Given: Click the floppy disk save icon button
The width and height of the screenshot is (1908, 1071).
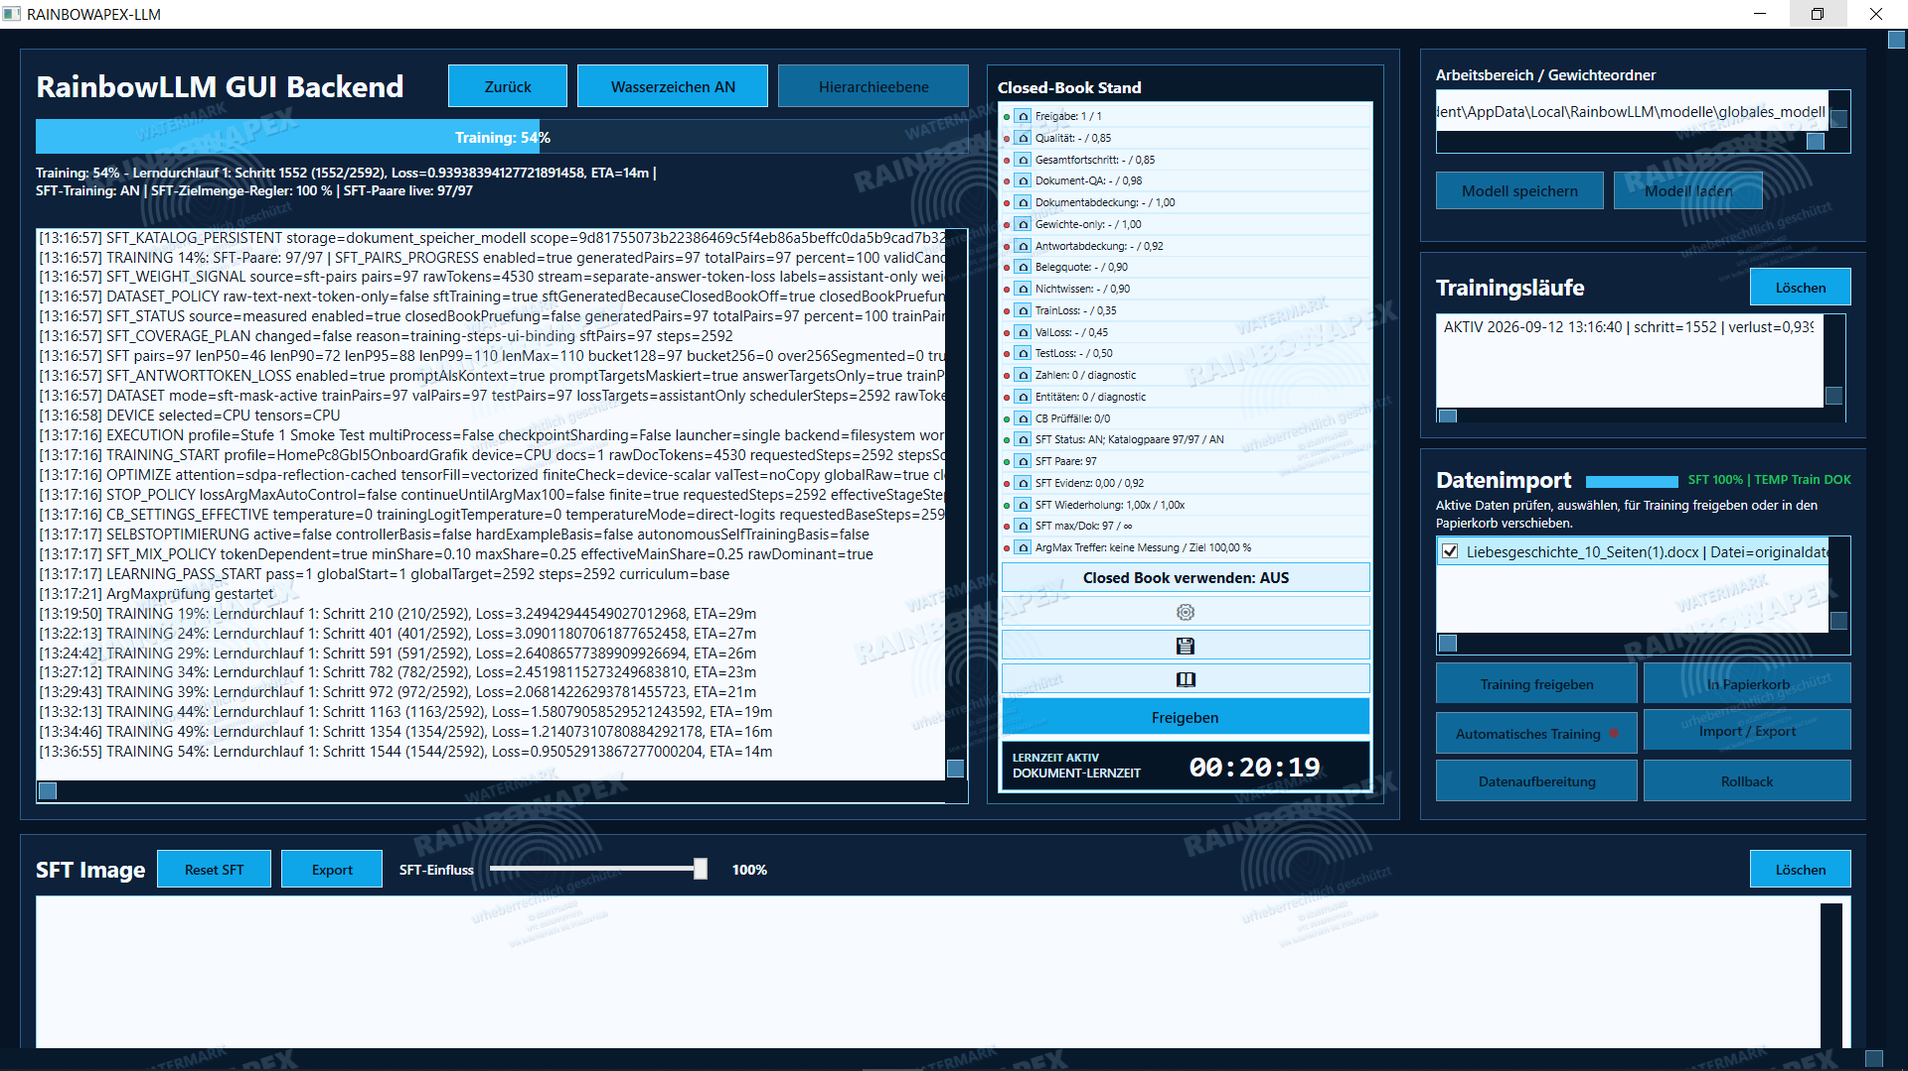Looking at the screenshot, I should click(x=1185, y=645).
